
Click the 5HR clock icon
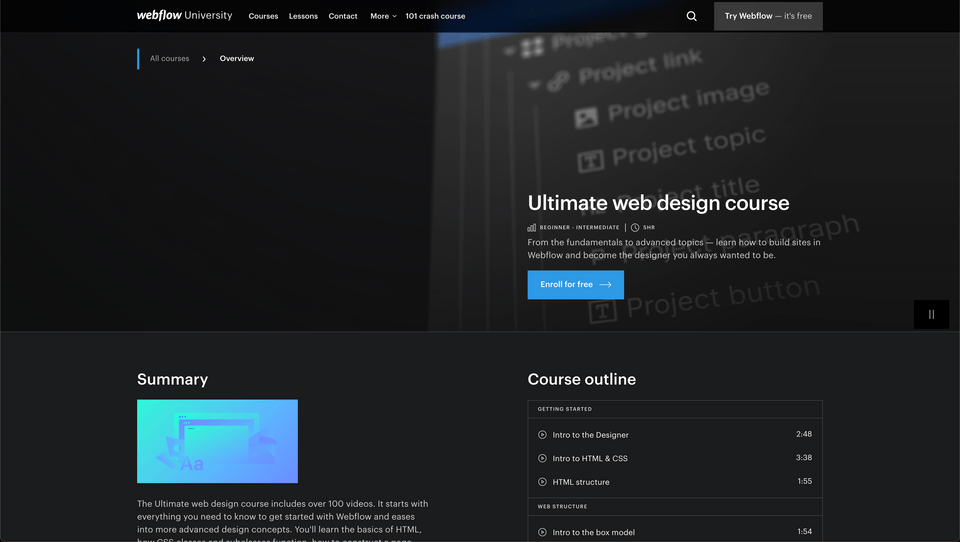pos(635,227)
